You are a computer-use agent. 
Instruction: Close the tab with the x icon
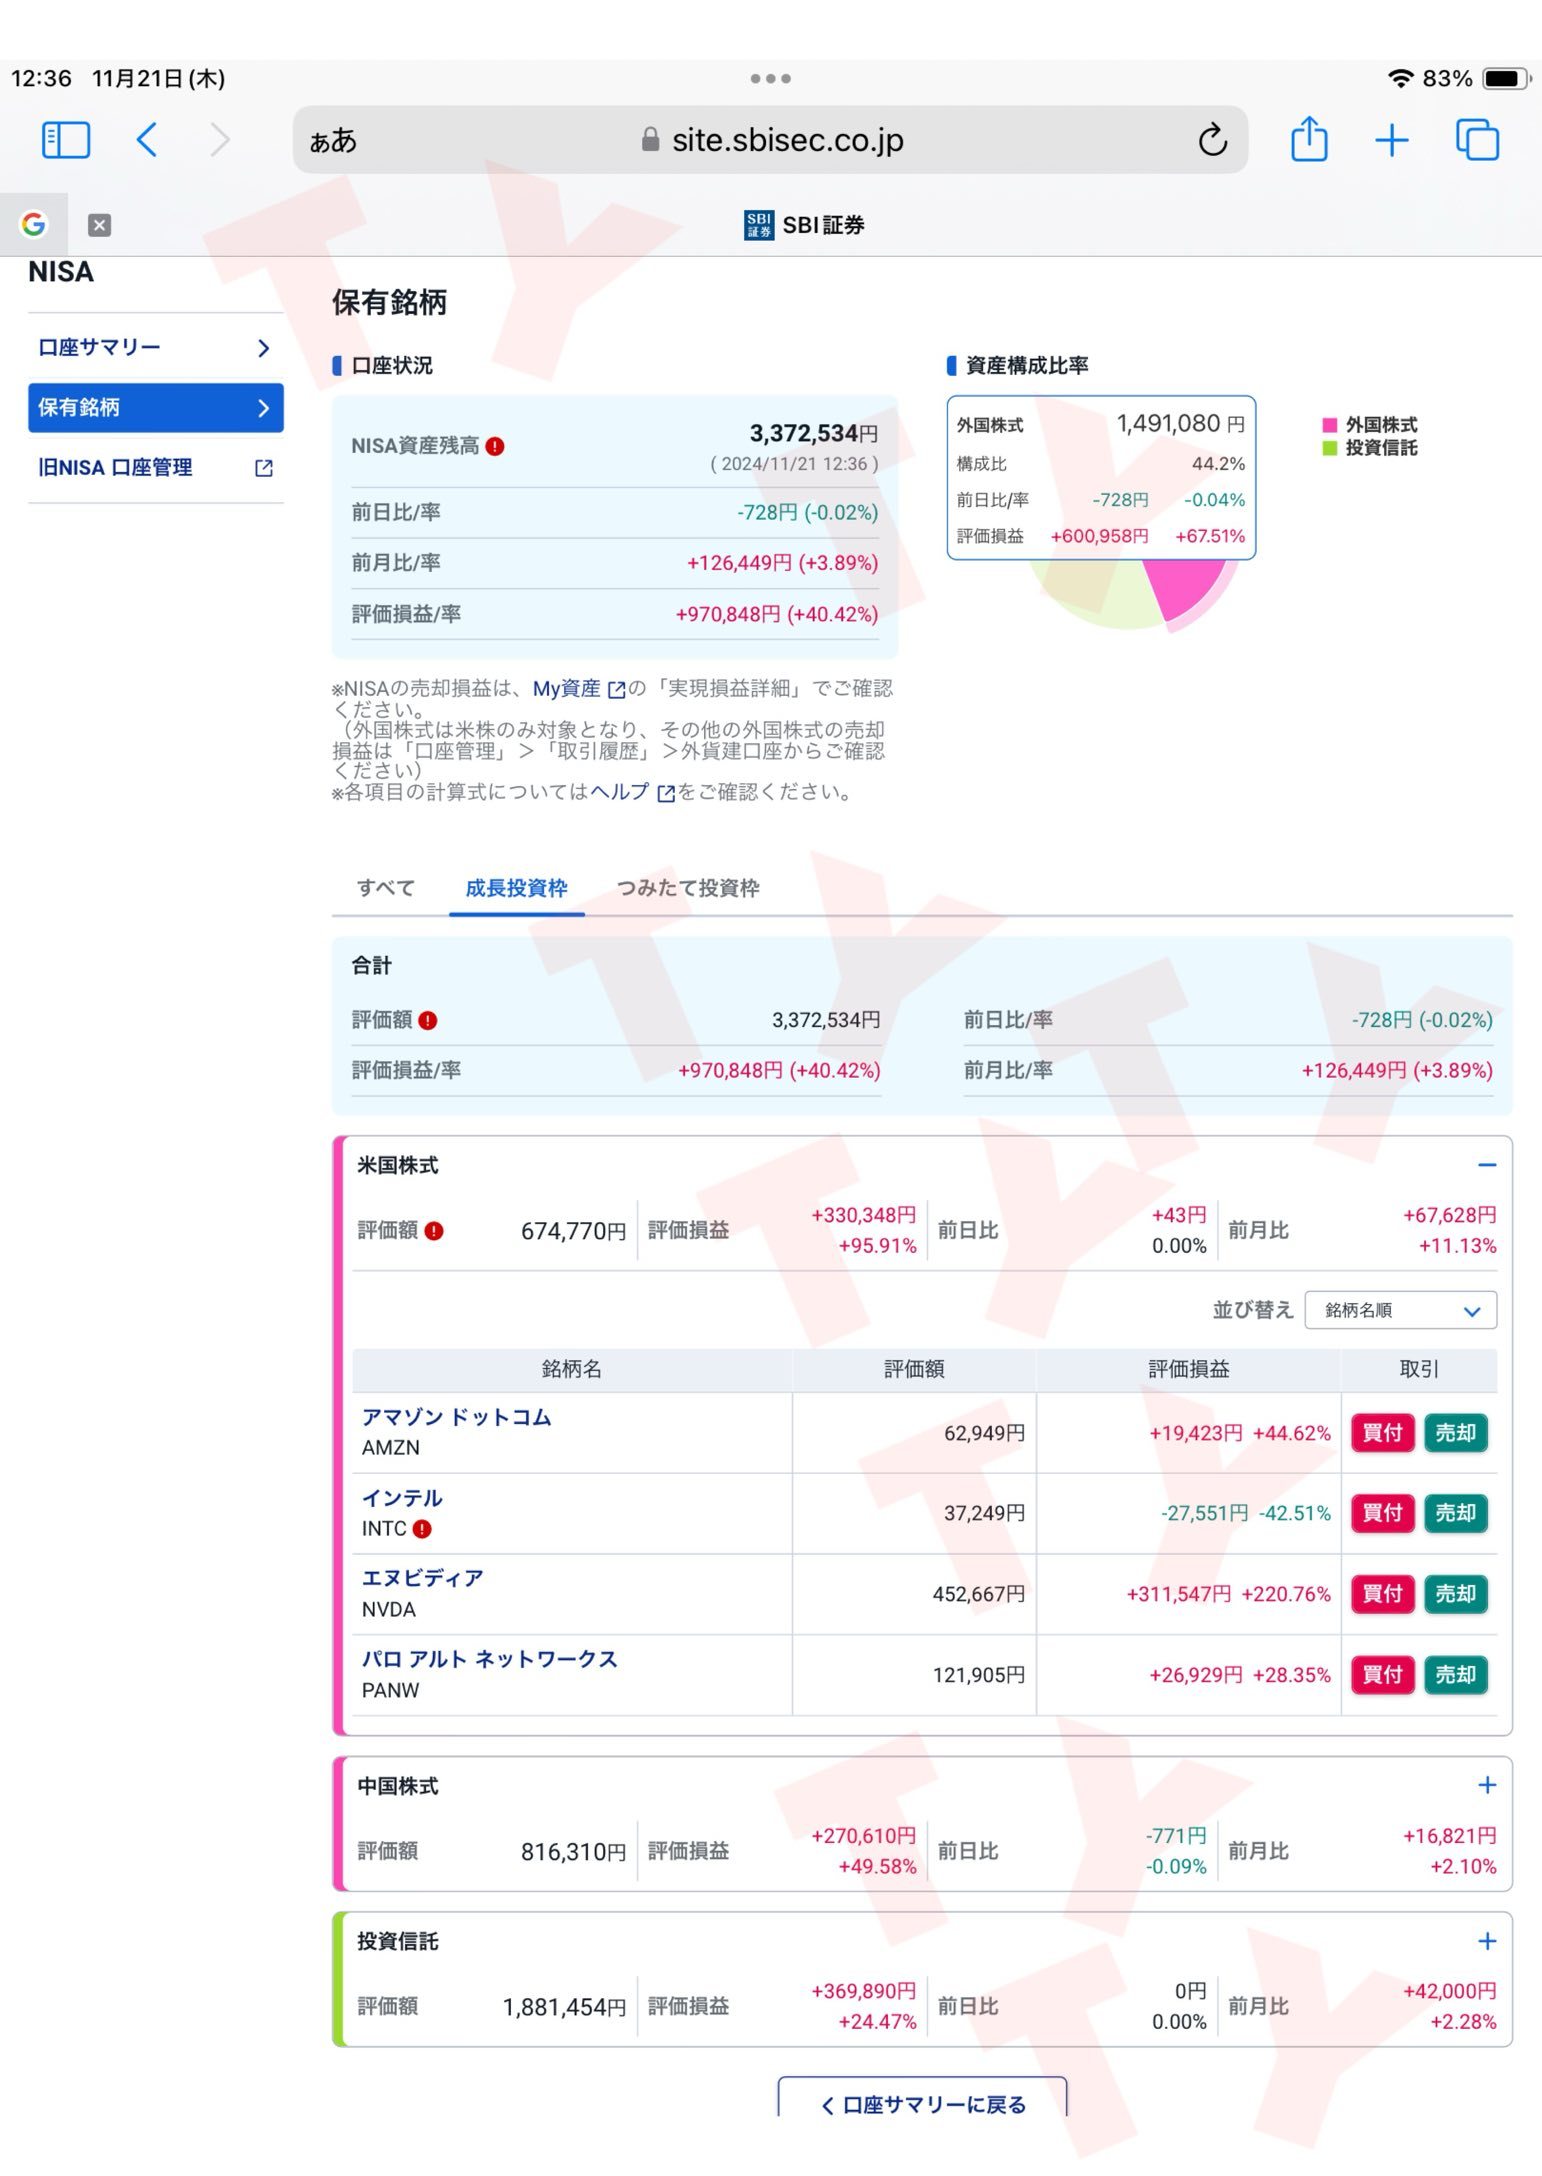tap(99, 225)
